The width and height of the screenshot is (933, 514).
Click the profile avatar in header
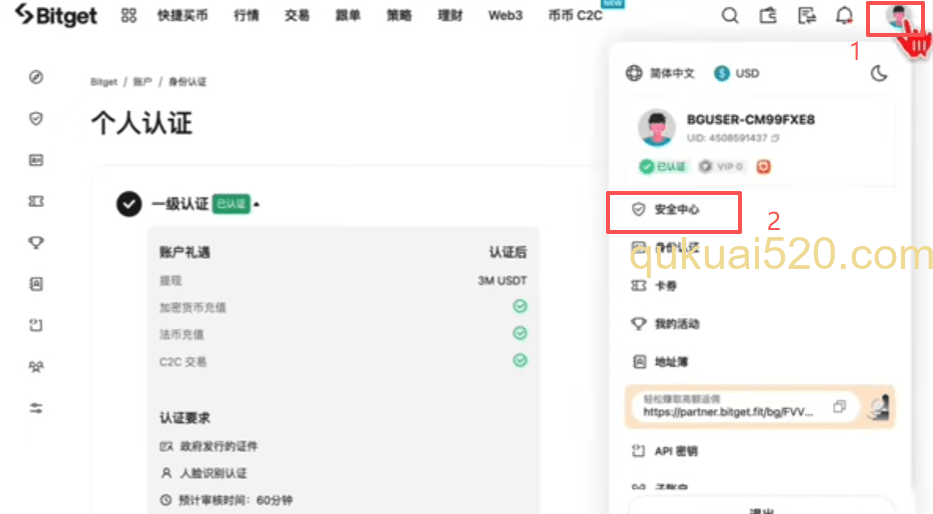(x=897, y=17)
